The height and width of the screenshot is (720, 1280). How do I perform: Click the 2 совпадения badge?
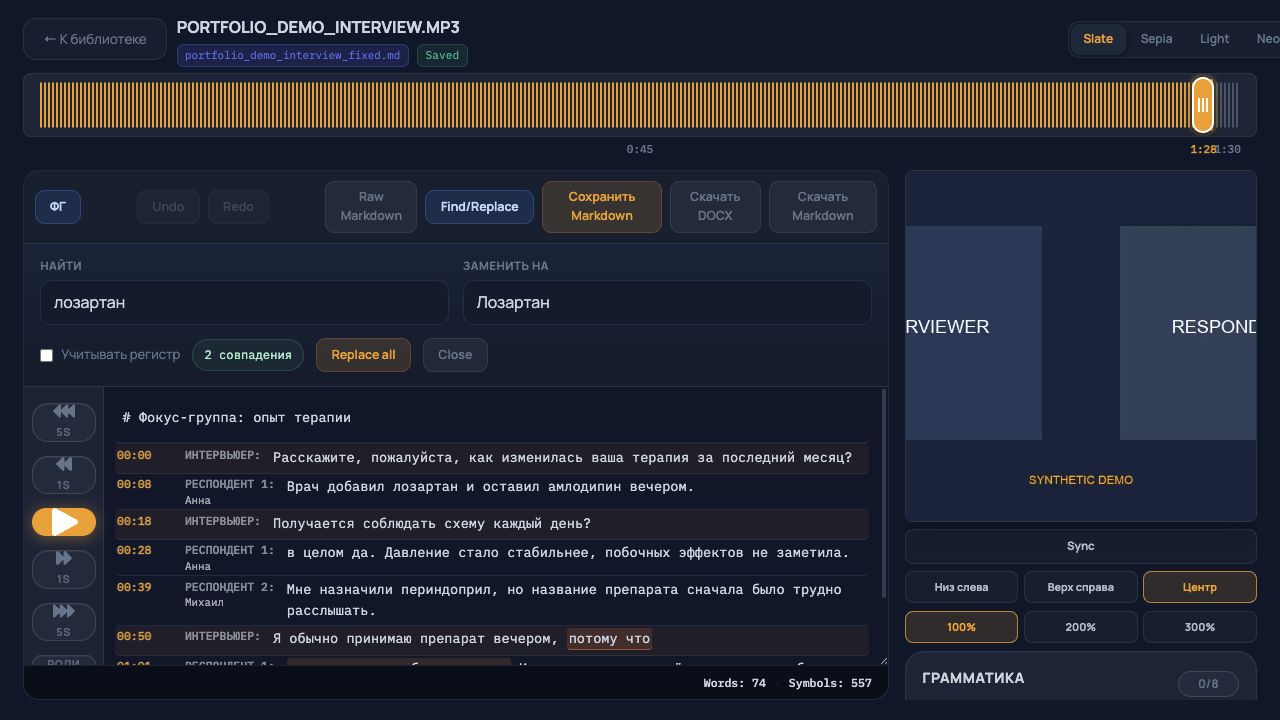(x=248, y=355)
